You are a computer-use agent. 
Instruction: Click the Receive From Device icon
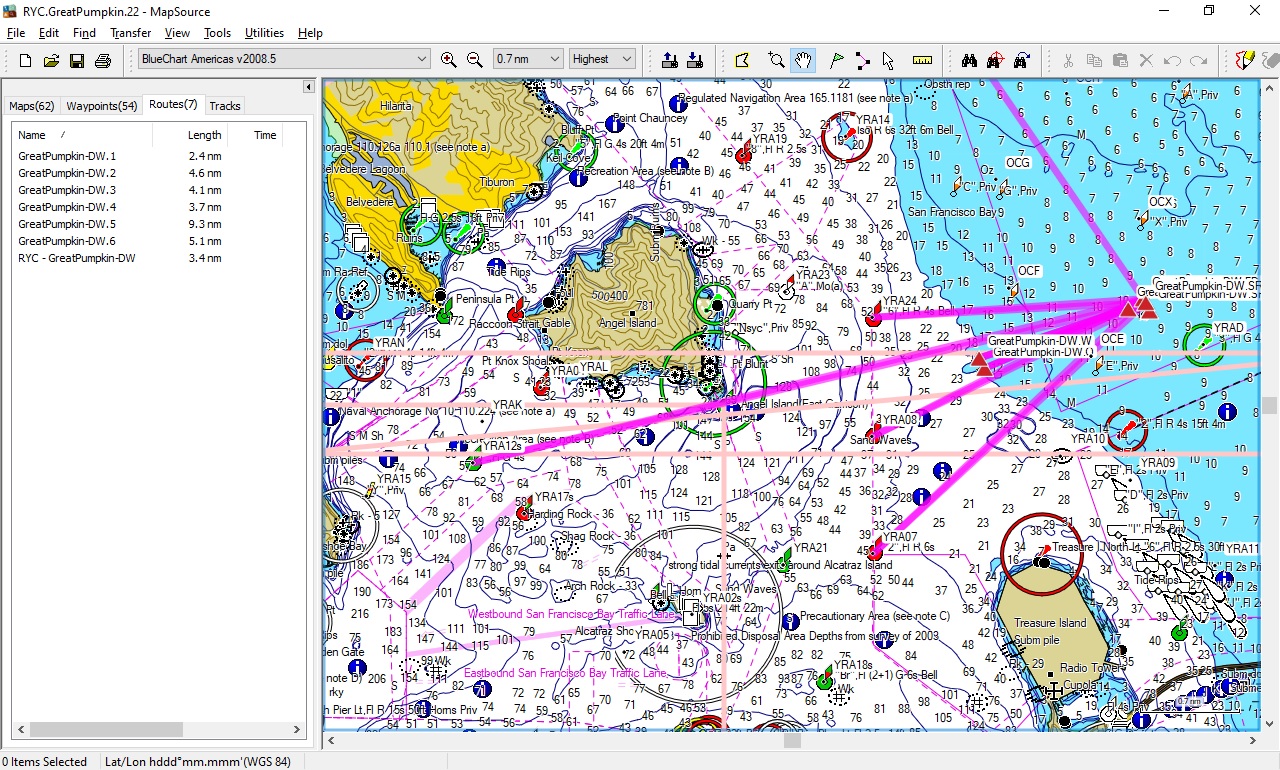695,60
